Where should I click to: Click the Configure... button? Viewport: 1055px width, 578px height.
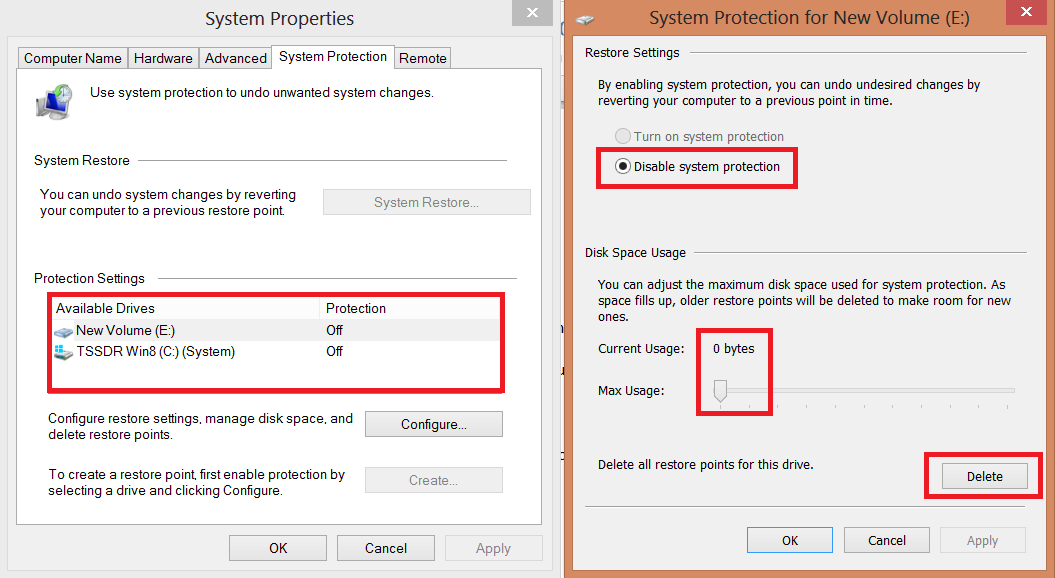[x=434, y=424]
